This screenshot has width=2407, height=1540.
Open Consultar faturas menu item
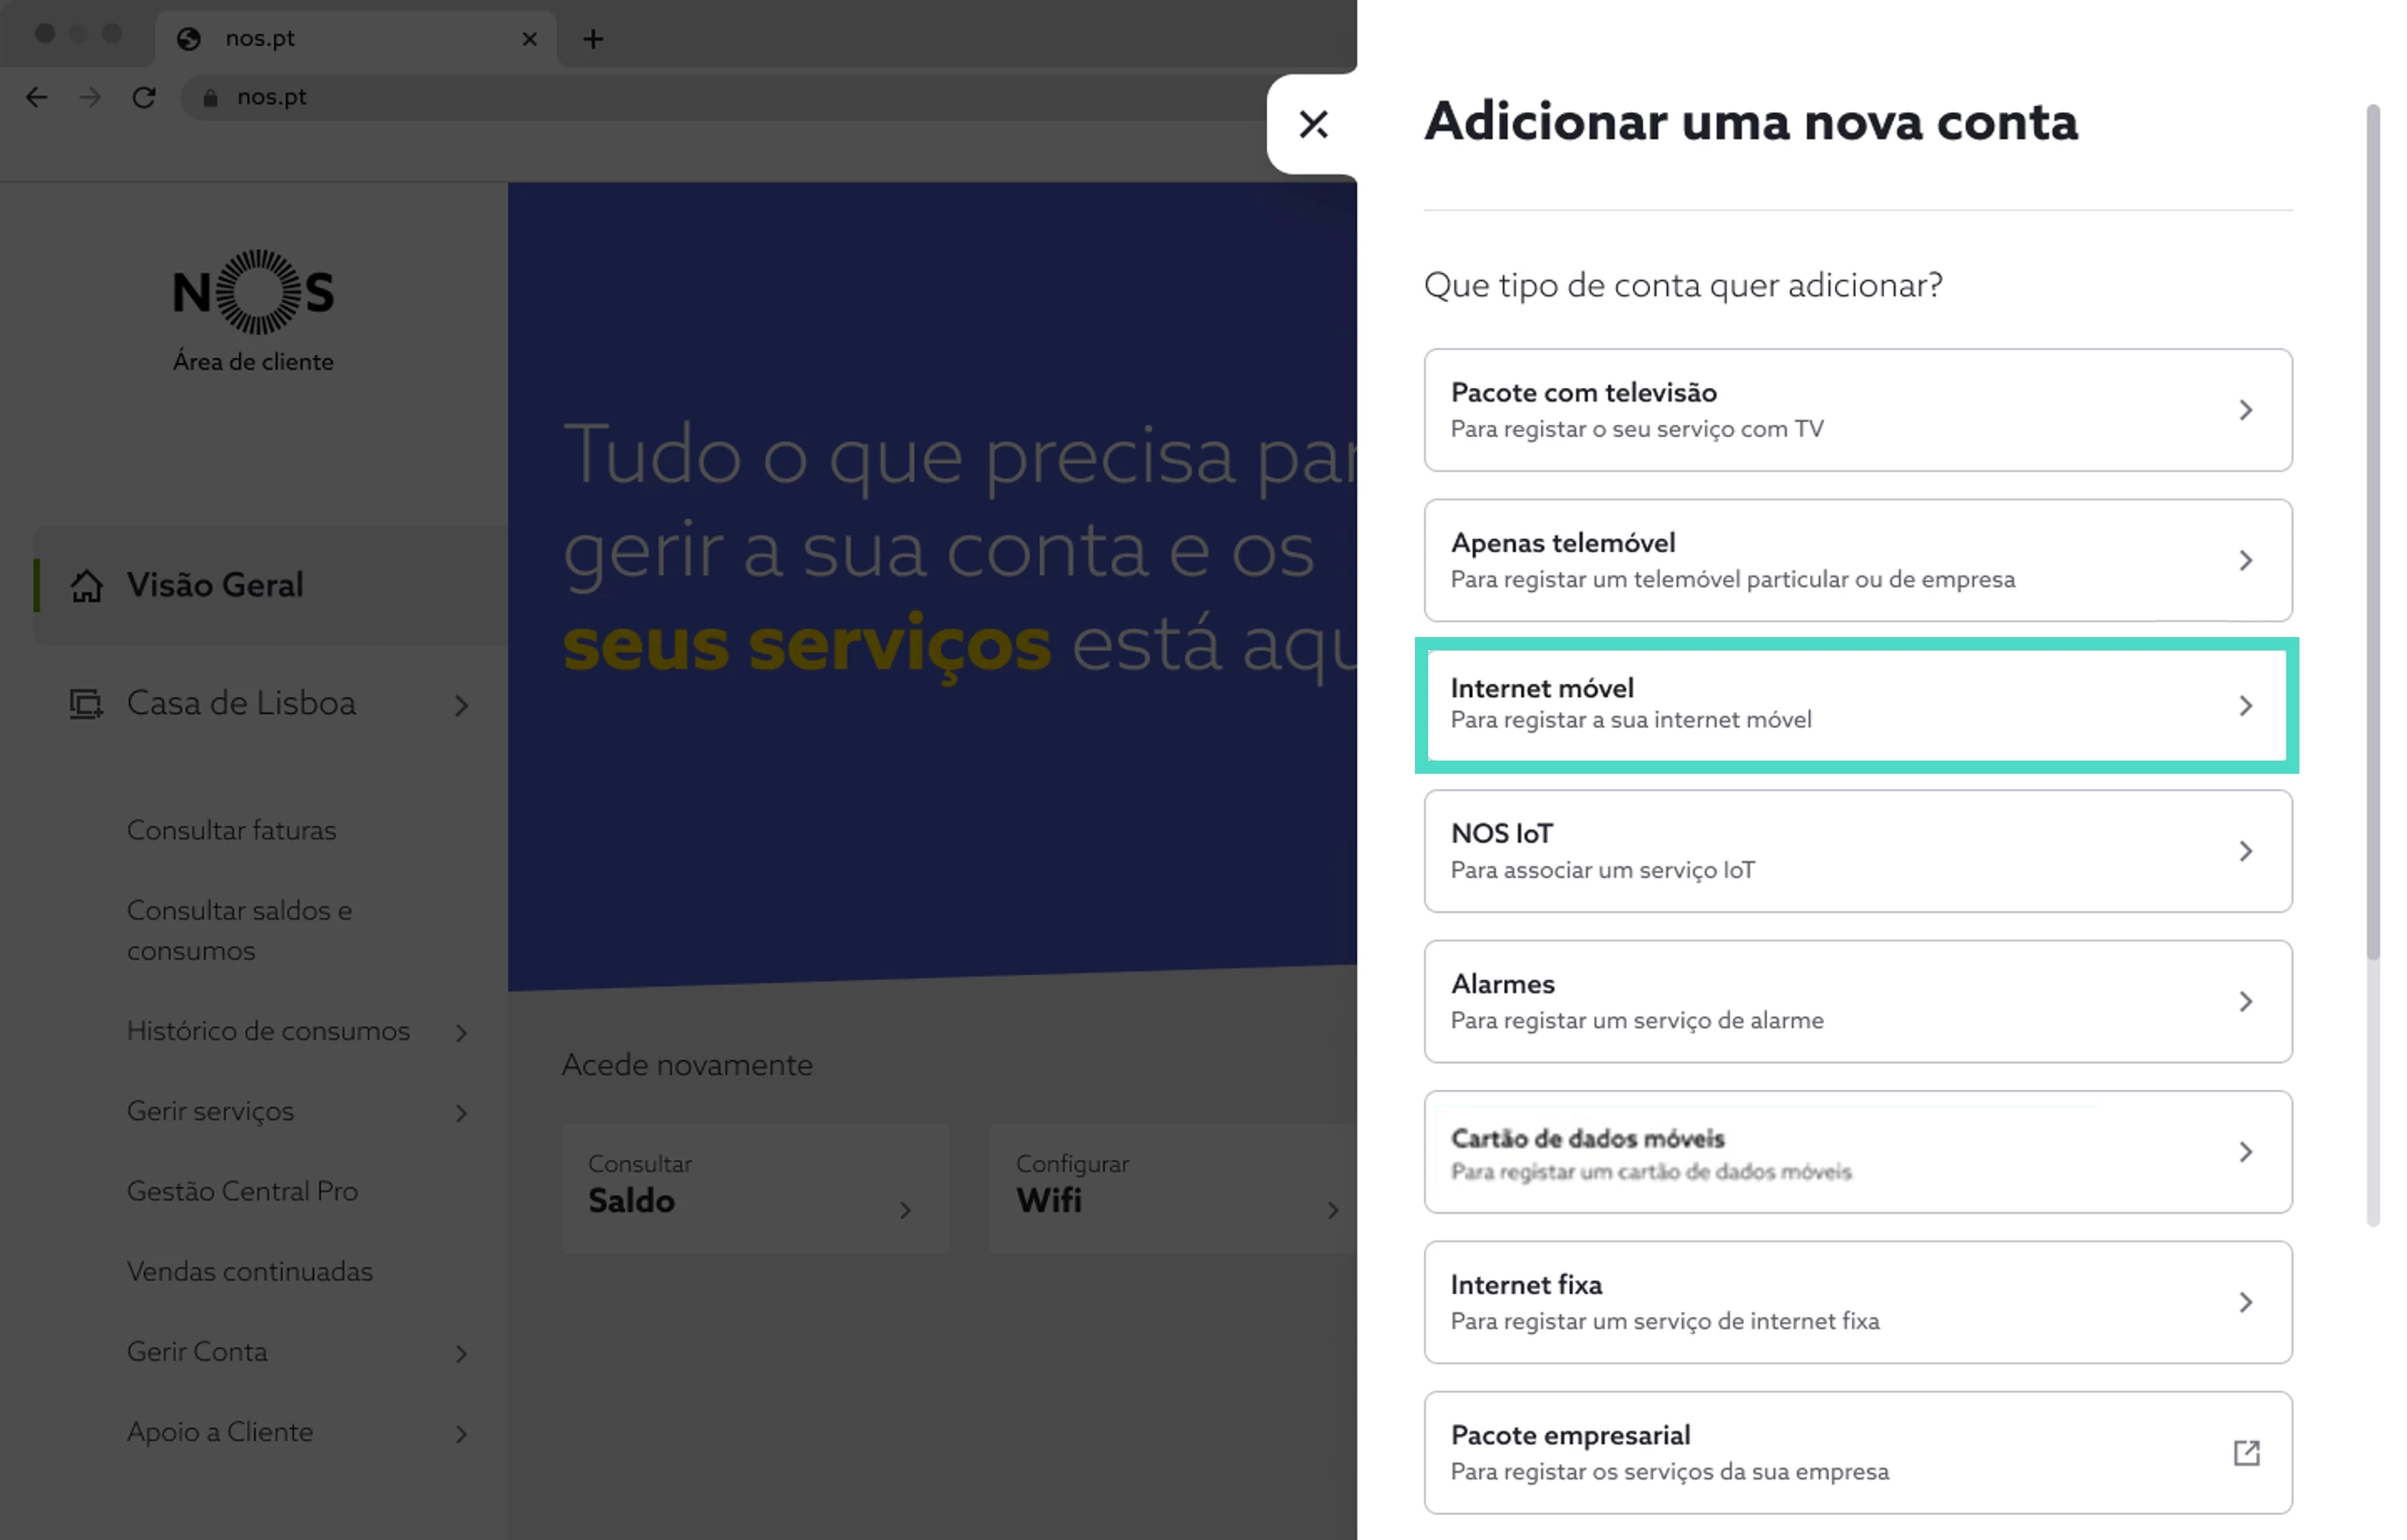pyautogui.click(x=232, y=830)
